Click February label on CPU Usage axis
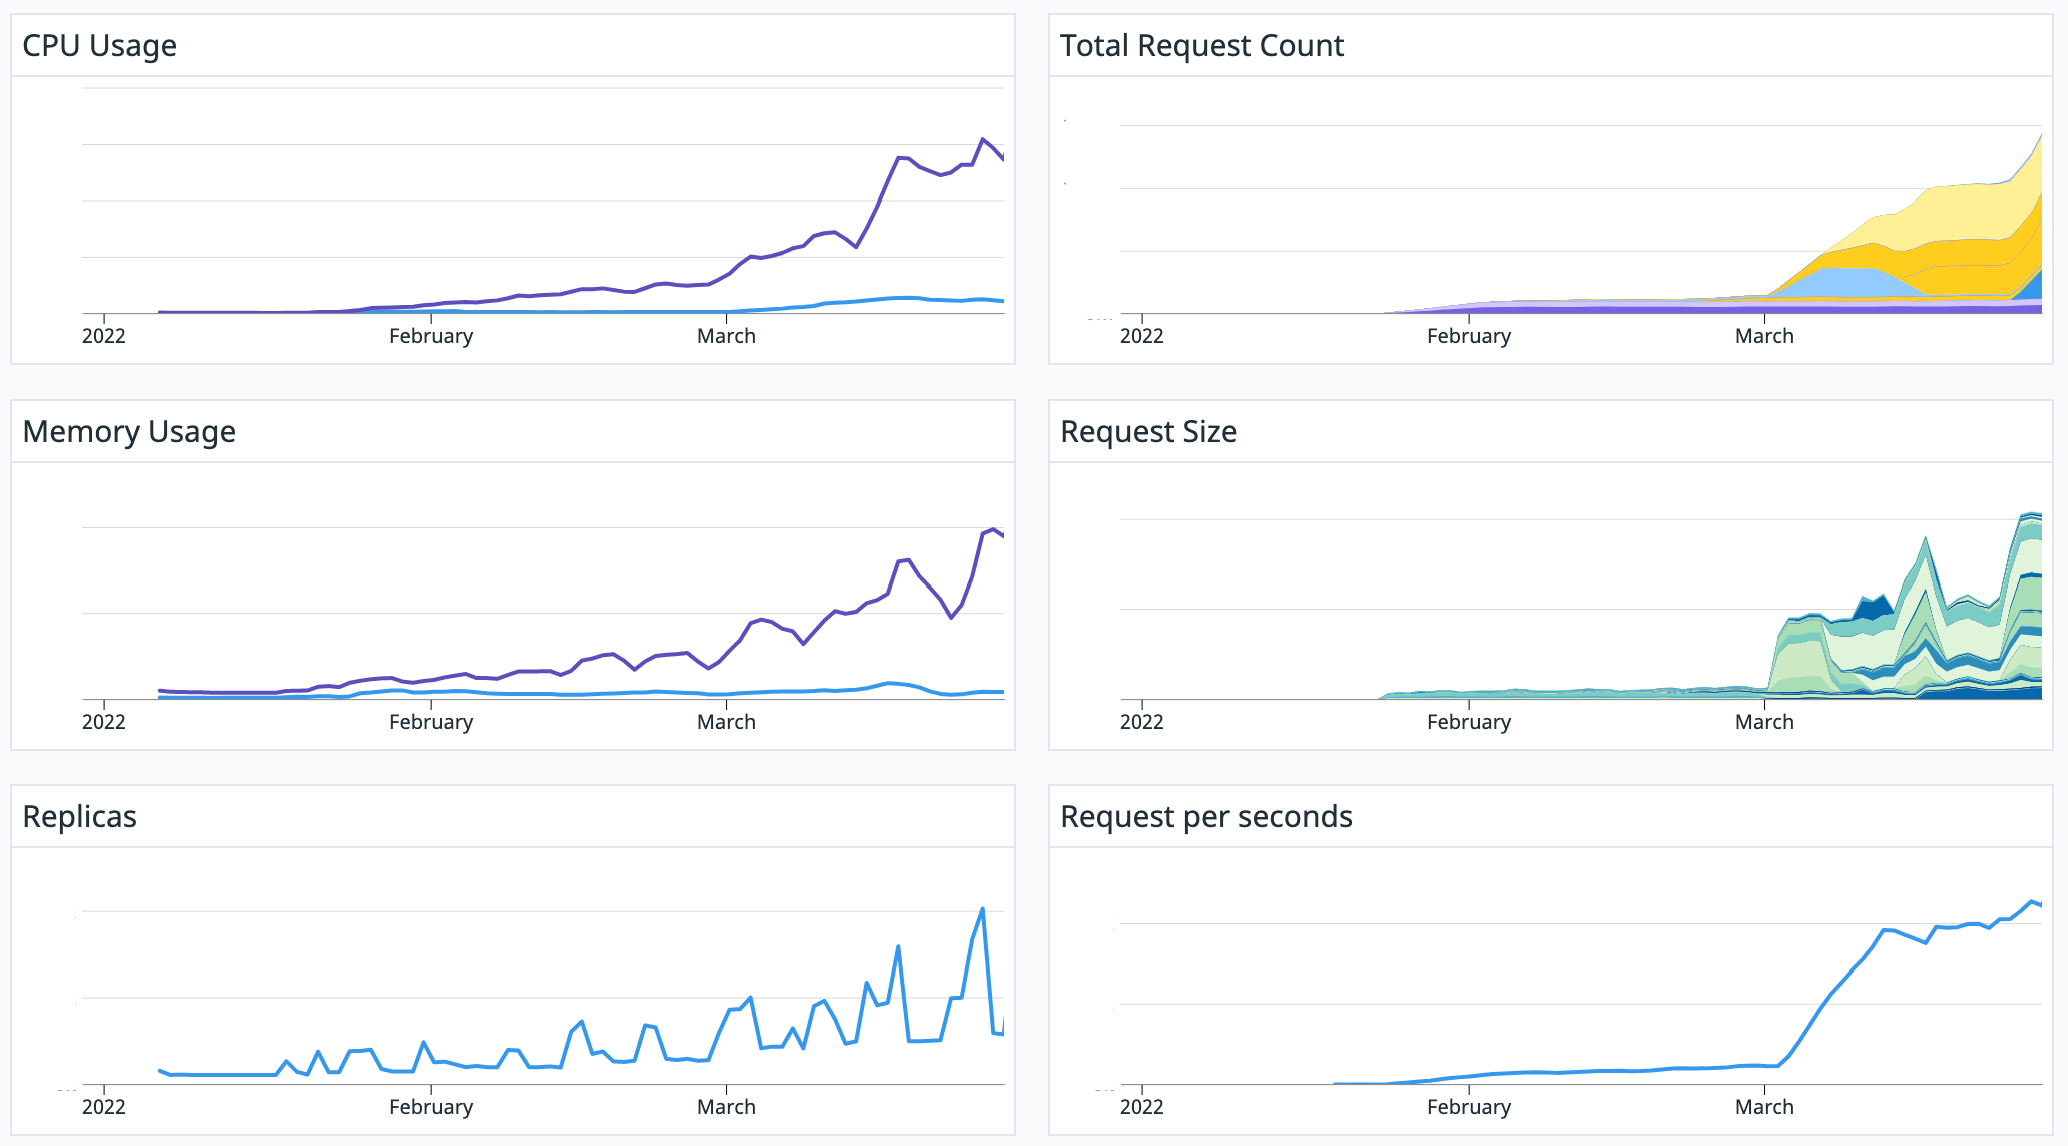 [430, 336]
